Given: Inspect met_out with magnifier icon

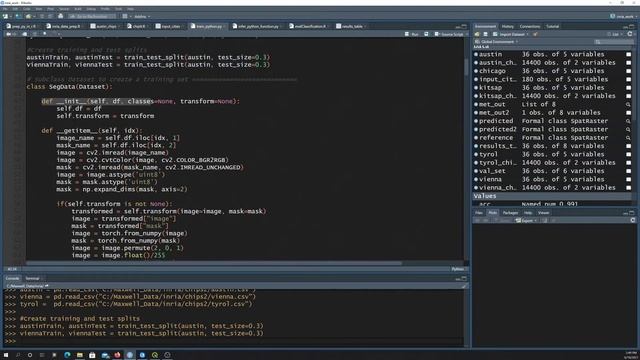Looking at the screenshot, I should pos(629,104).
